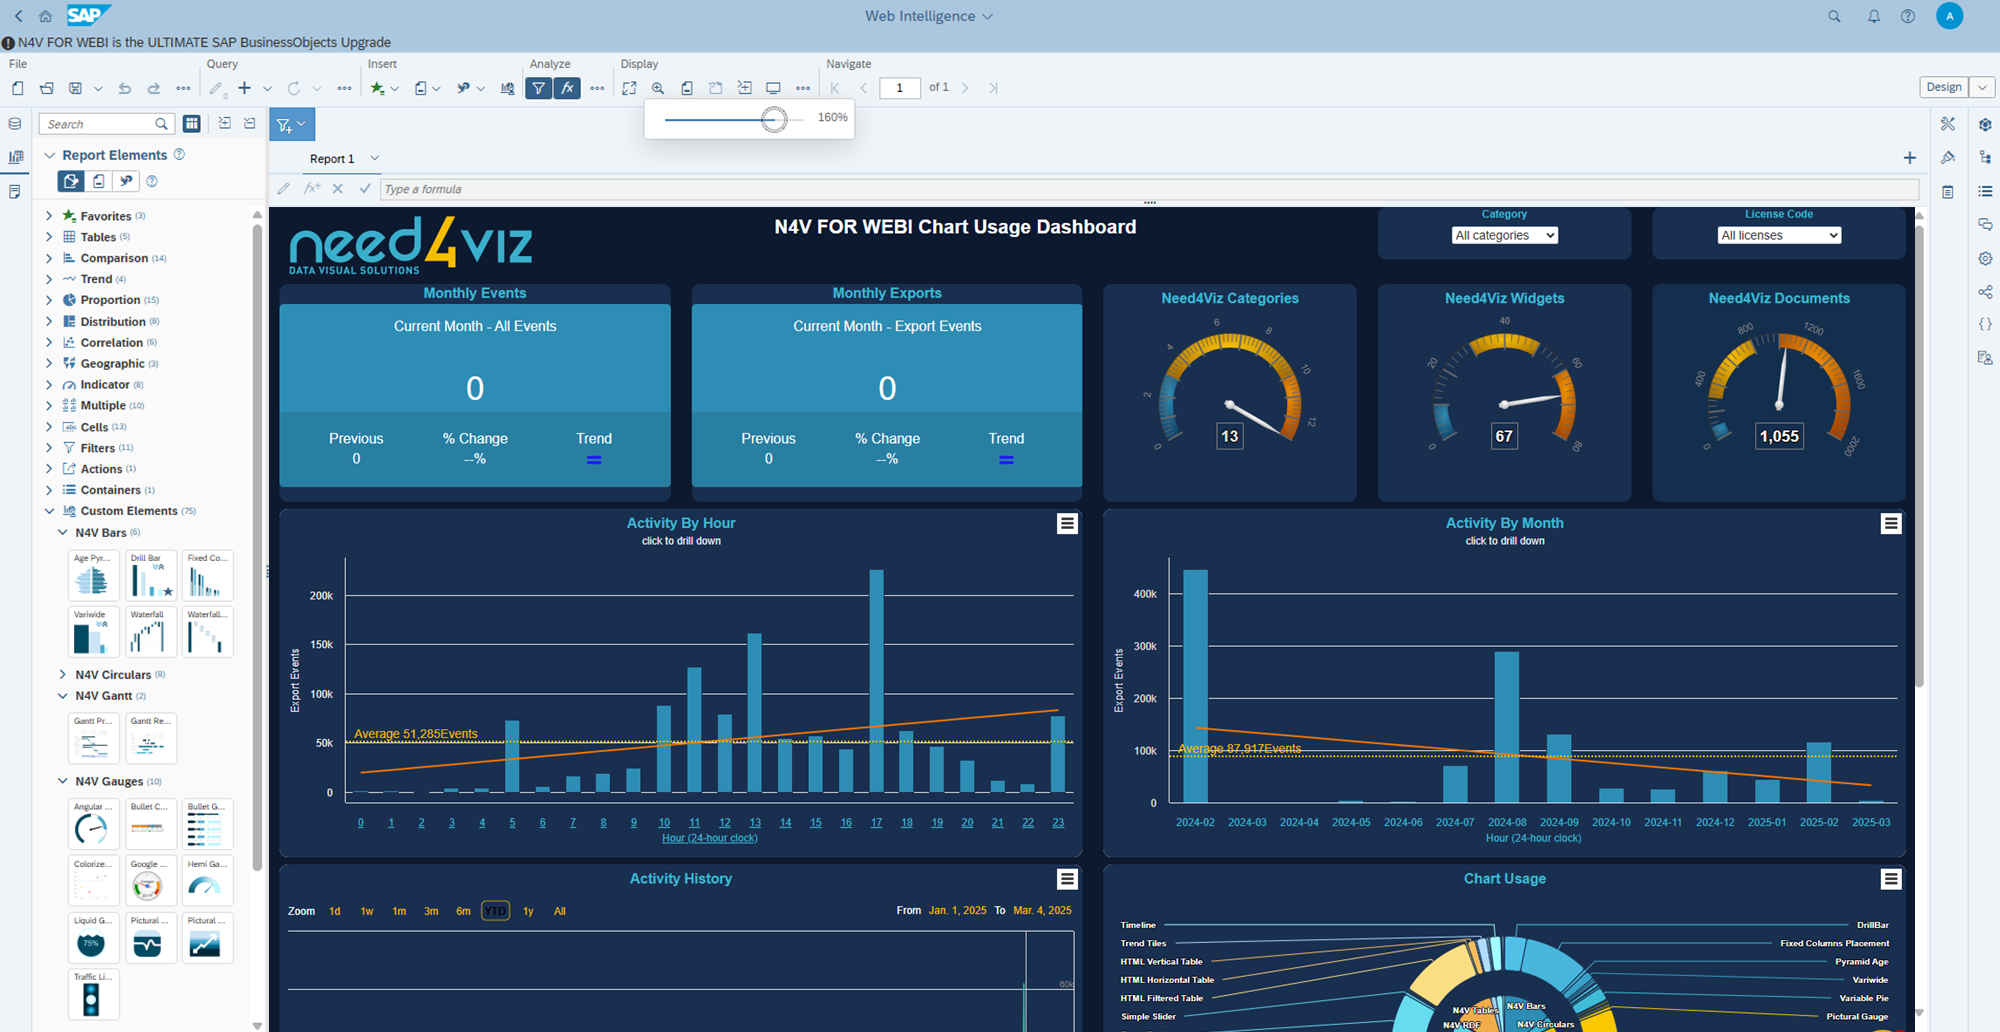This screenshot has height=1032, width=2000.
Task: Select the 1y zoom range in Activity History
Action: (x=528, y=911)
